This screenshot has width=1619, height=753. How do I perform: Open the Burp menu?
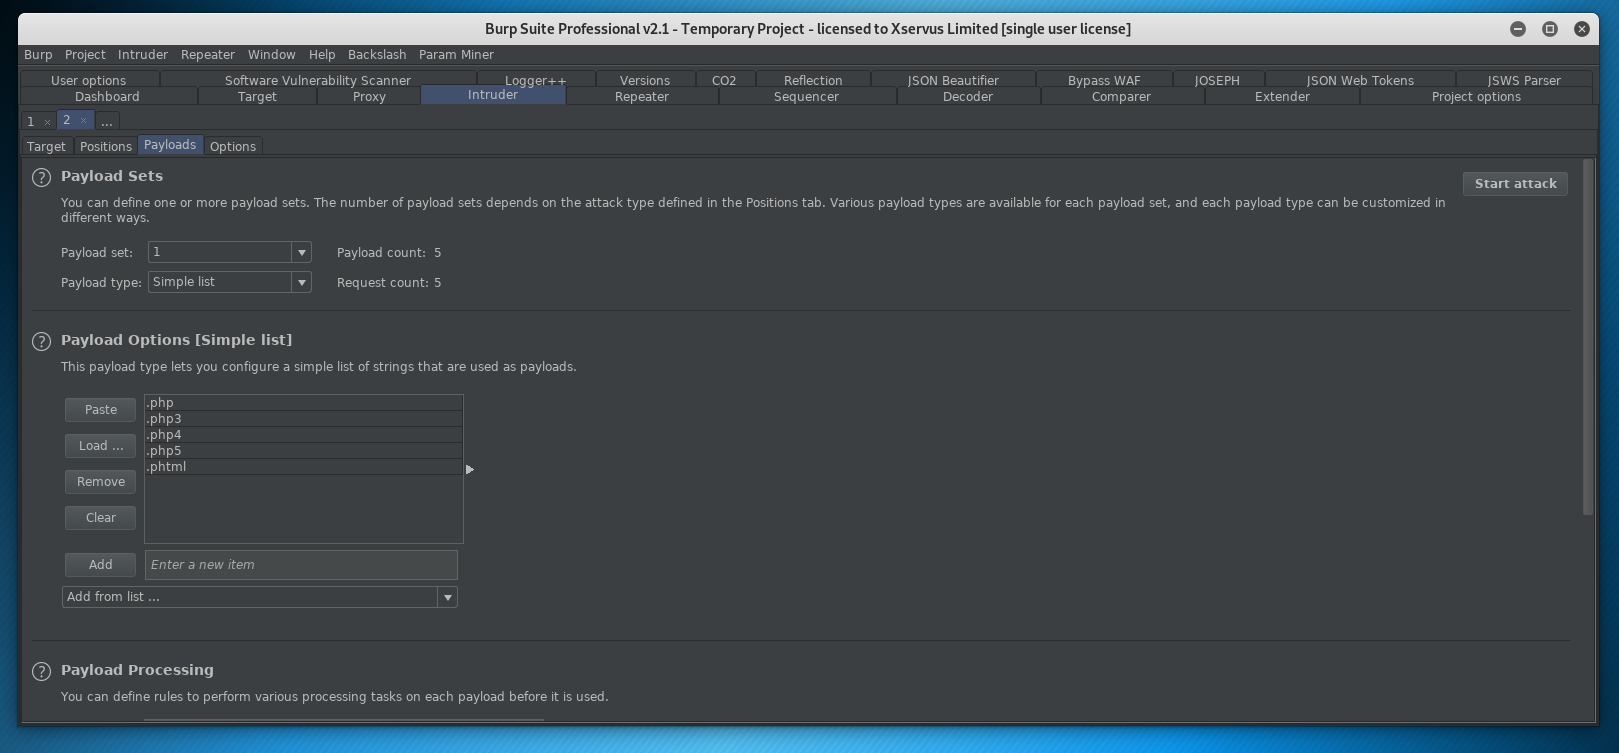38,55
